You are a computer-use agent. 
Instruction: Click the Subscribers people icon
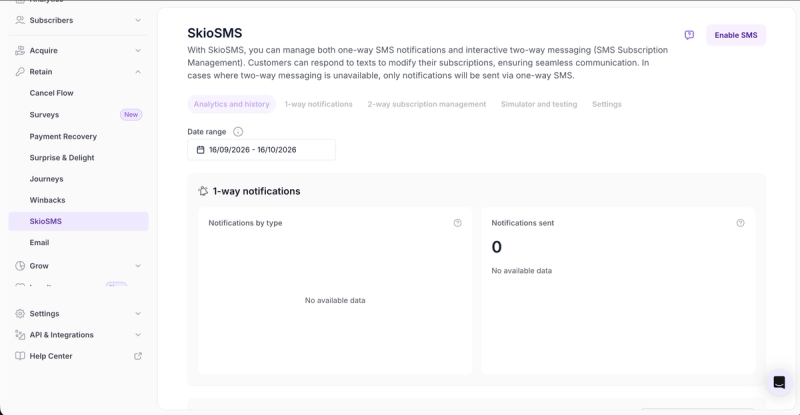(20, 20)
